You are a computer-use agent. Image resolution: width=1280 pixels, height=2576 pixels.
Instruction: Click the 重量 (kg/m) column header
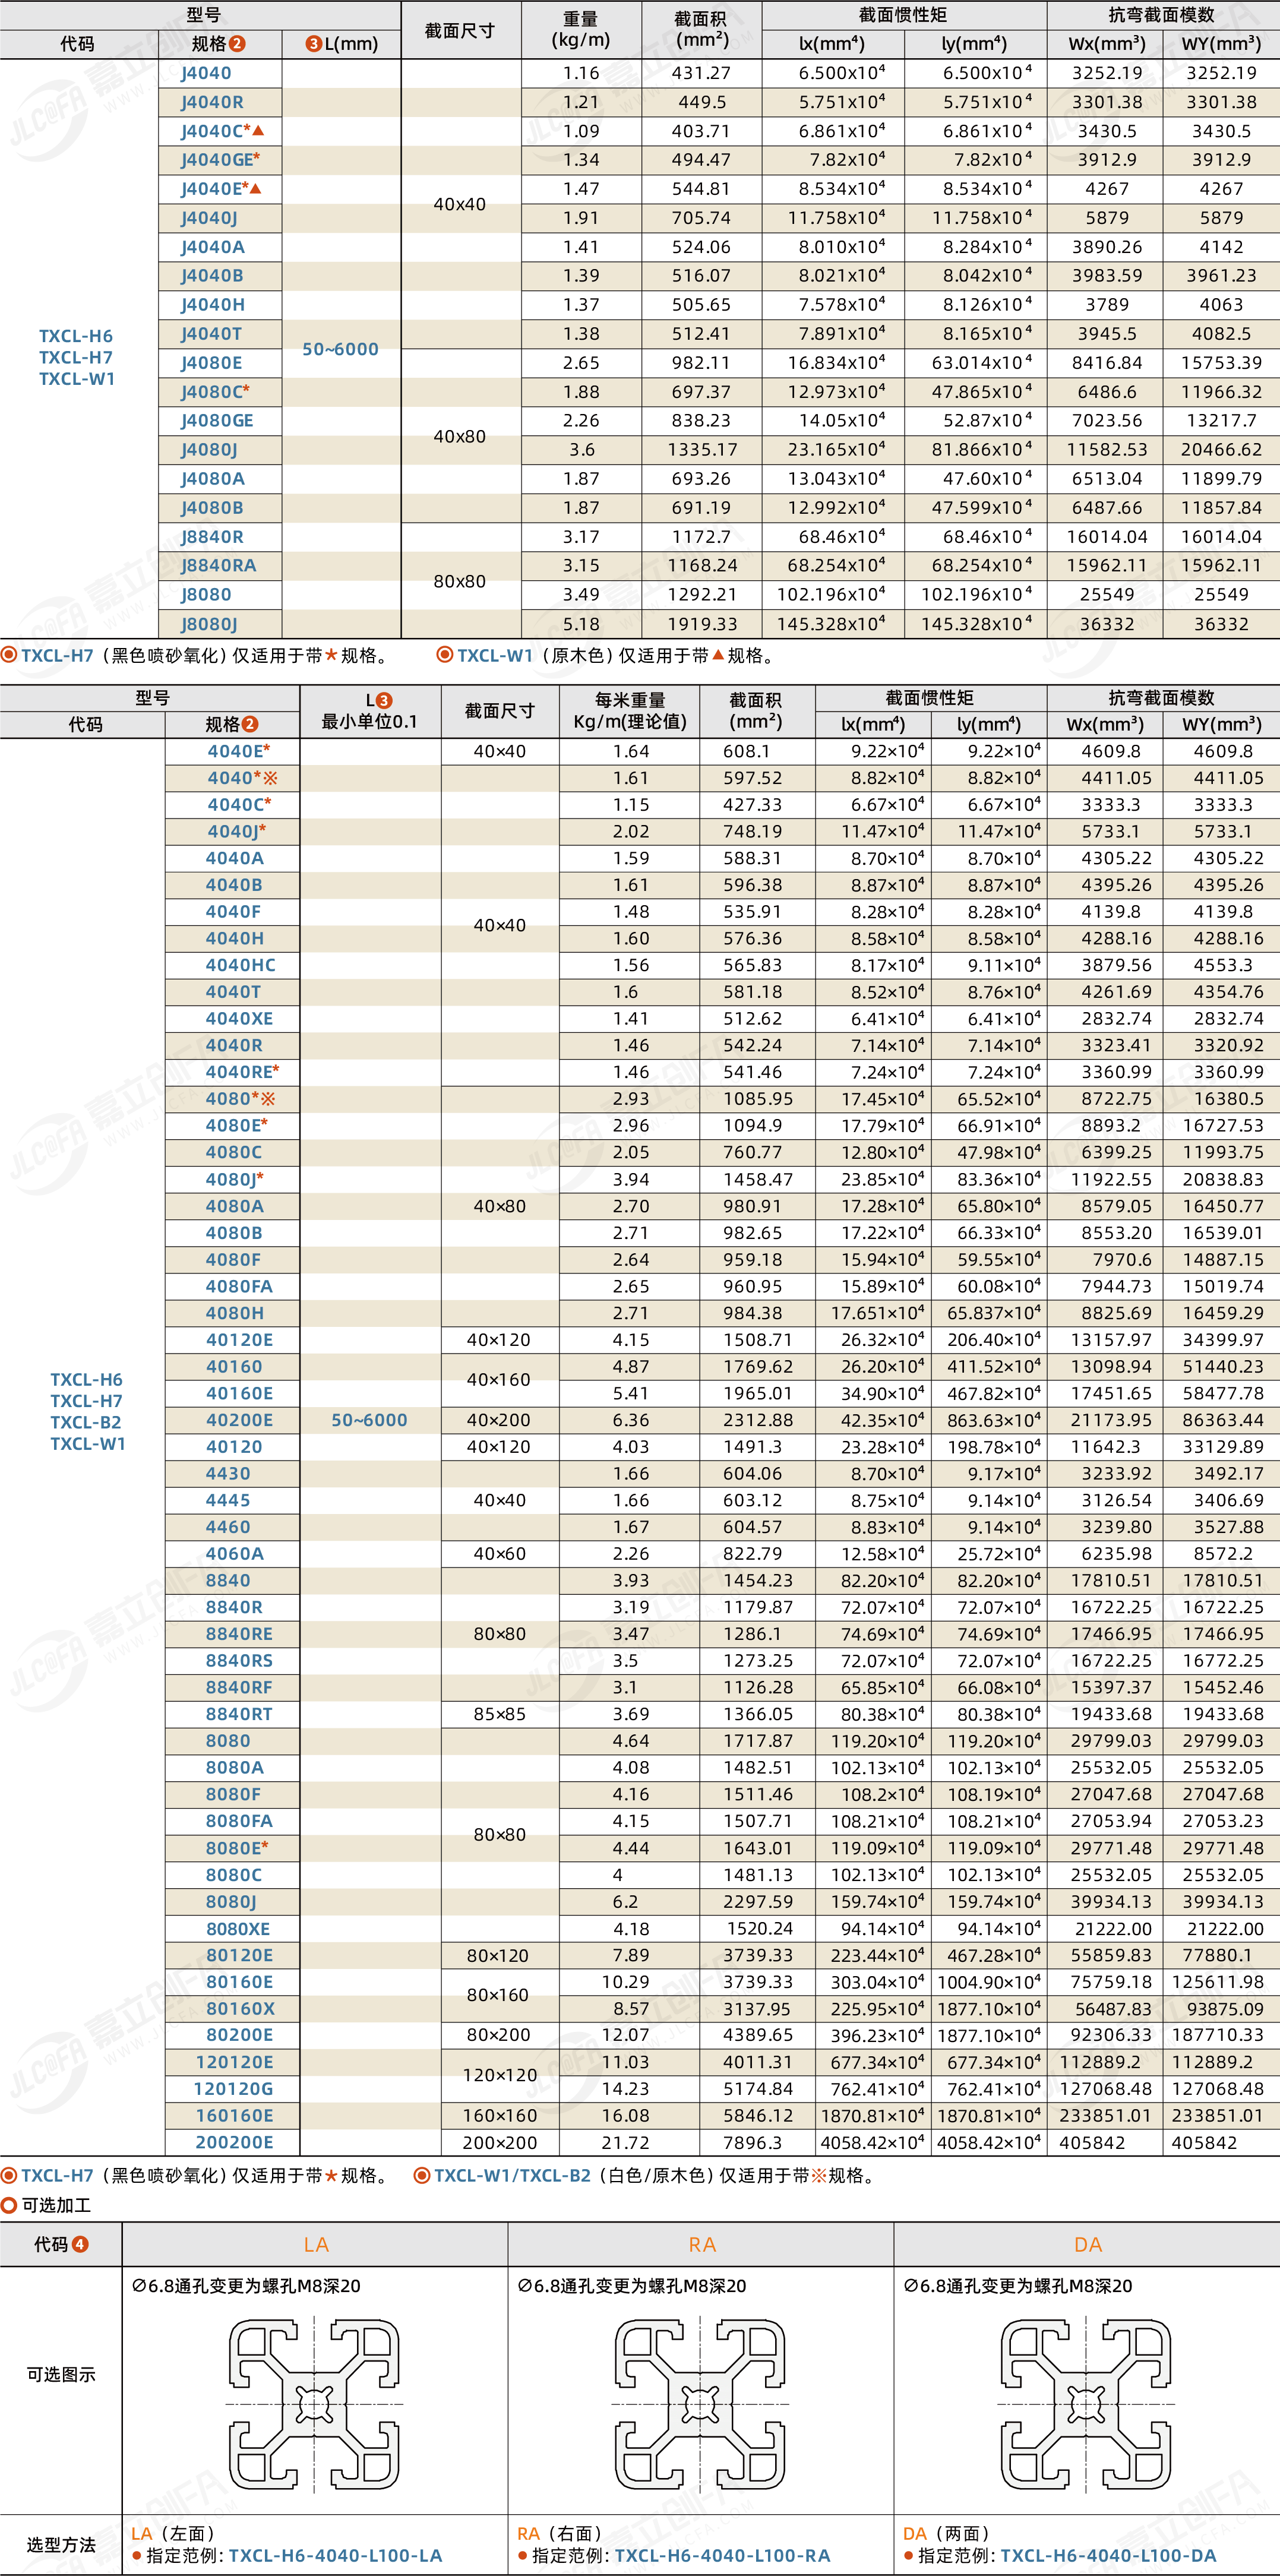[x=581, y=29]
